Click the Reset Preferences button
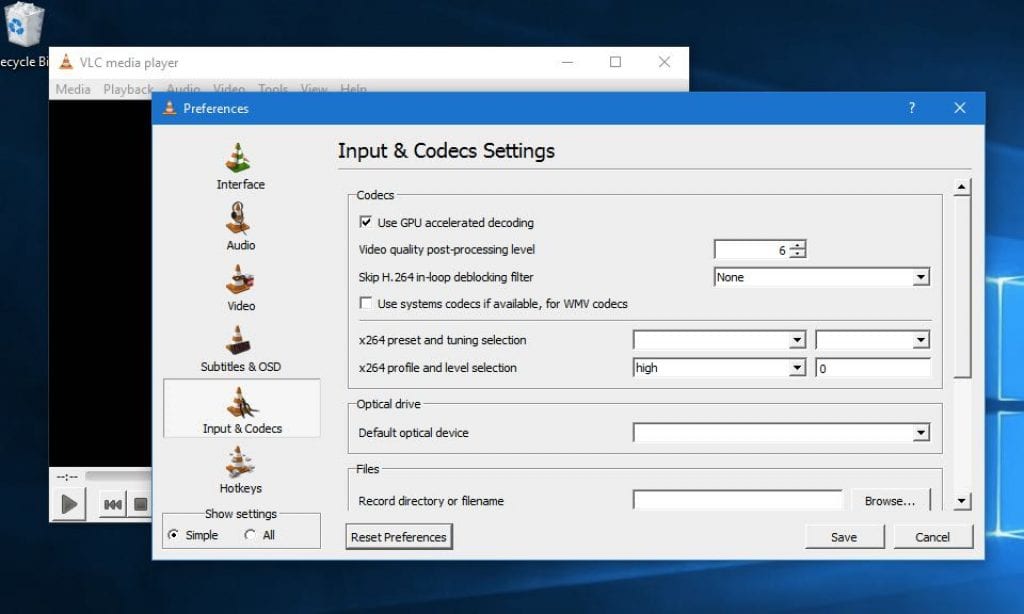The height and width of the screenshot is (614, 1024). coord(398,537)
